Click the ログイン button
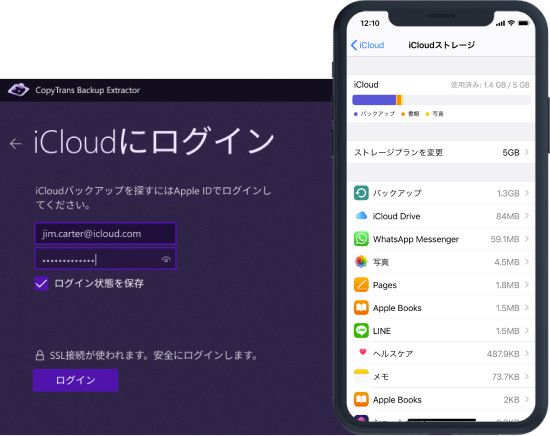550x436 pixels. pyautogui.click(x=76, y=380)
